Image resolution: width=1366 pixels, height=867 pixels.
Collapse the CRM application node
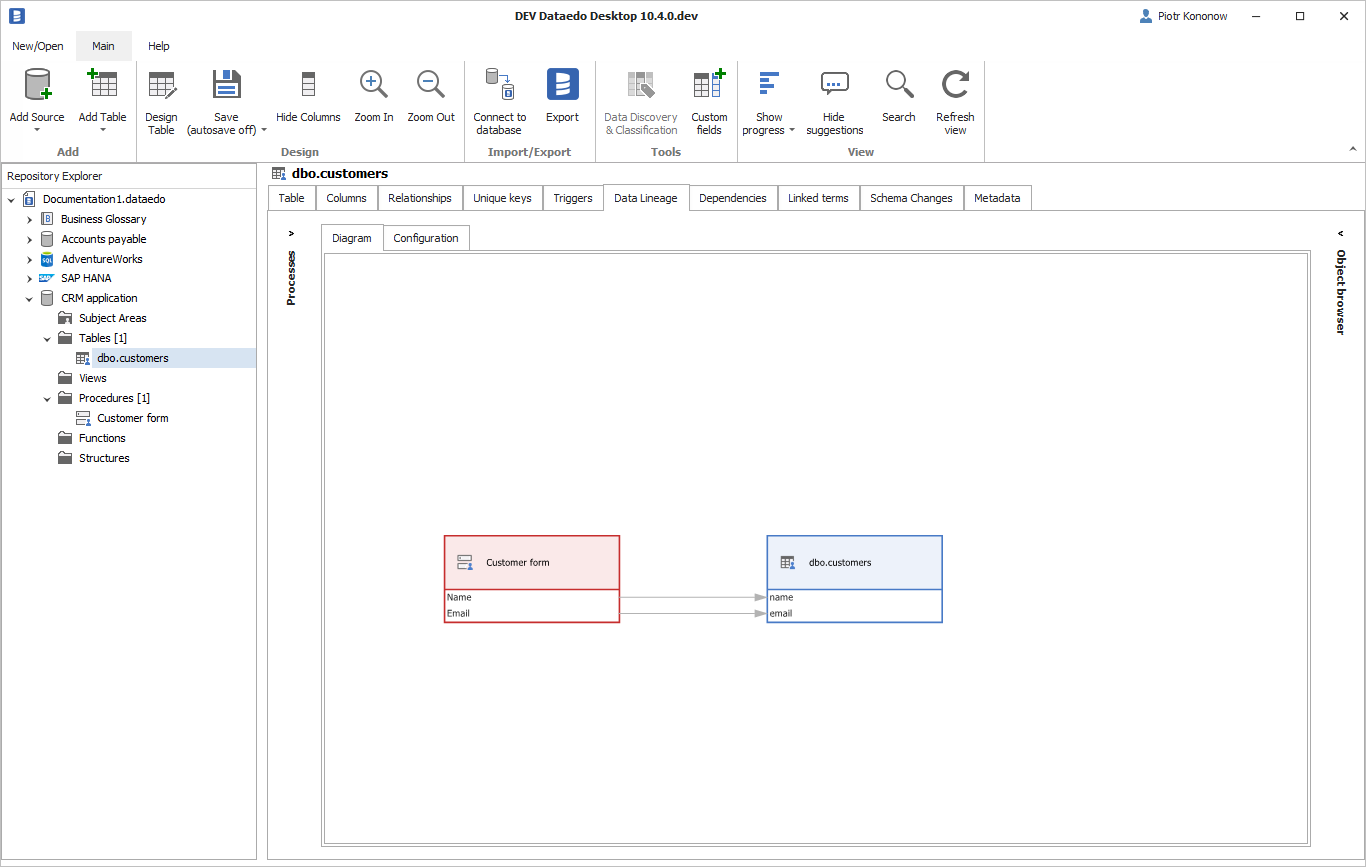[x=29, y=298]
